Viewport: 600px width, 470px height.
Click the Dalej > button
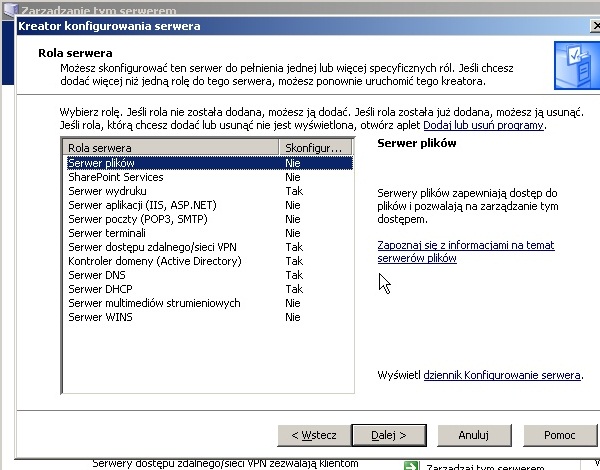click(x=389, y=435)
